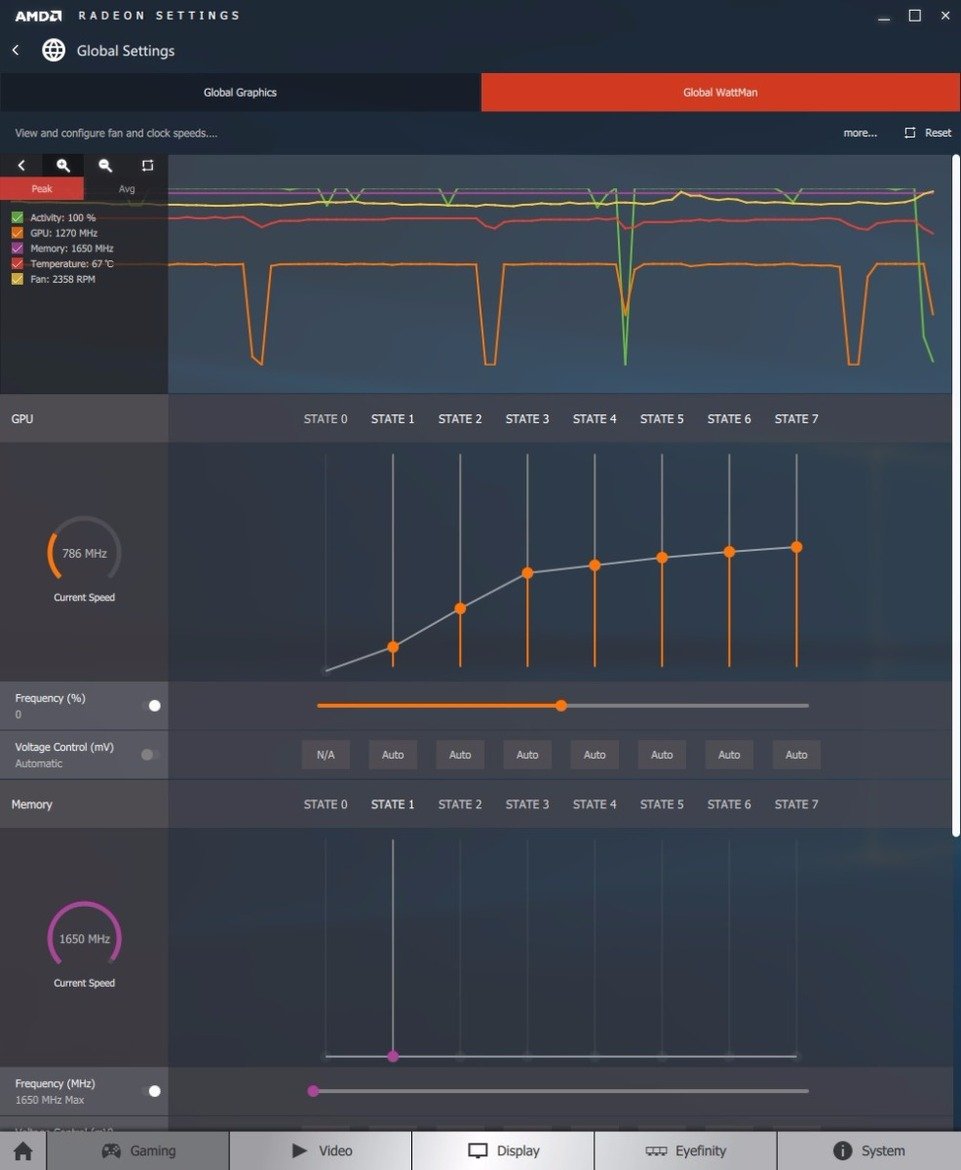Viewport: 961px width, 1170px height.
Task: Click the 'Temperature: 67 °C' legend text
Action: click(x=72, y=263)
